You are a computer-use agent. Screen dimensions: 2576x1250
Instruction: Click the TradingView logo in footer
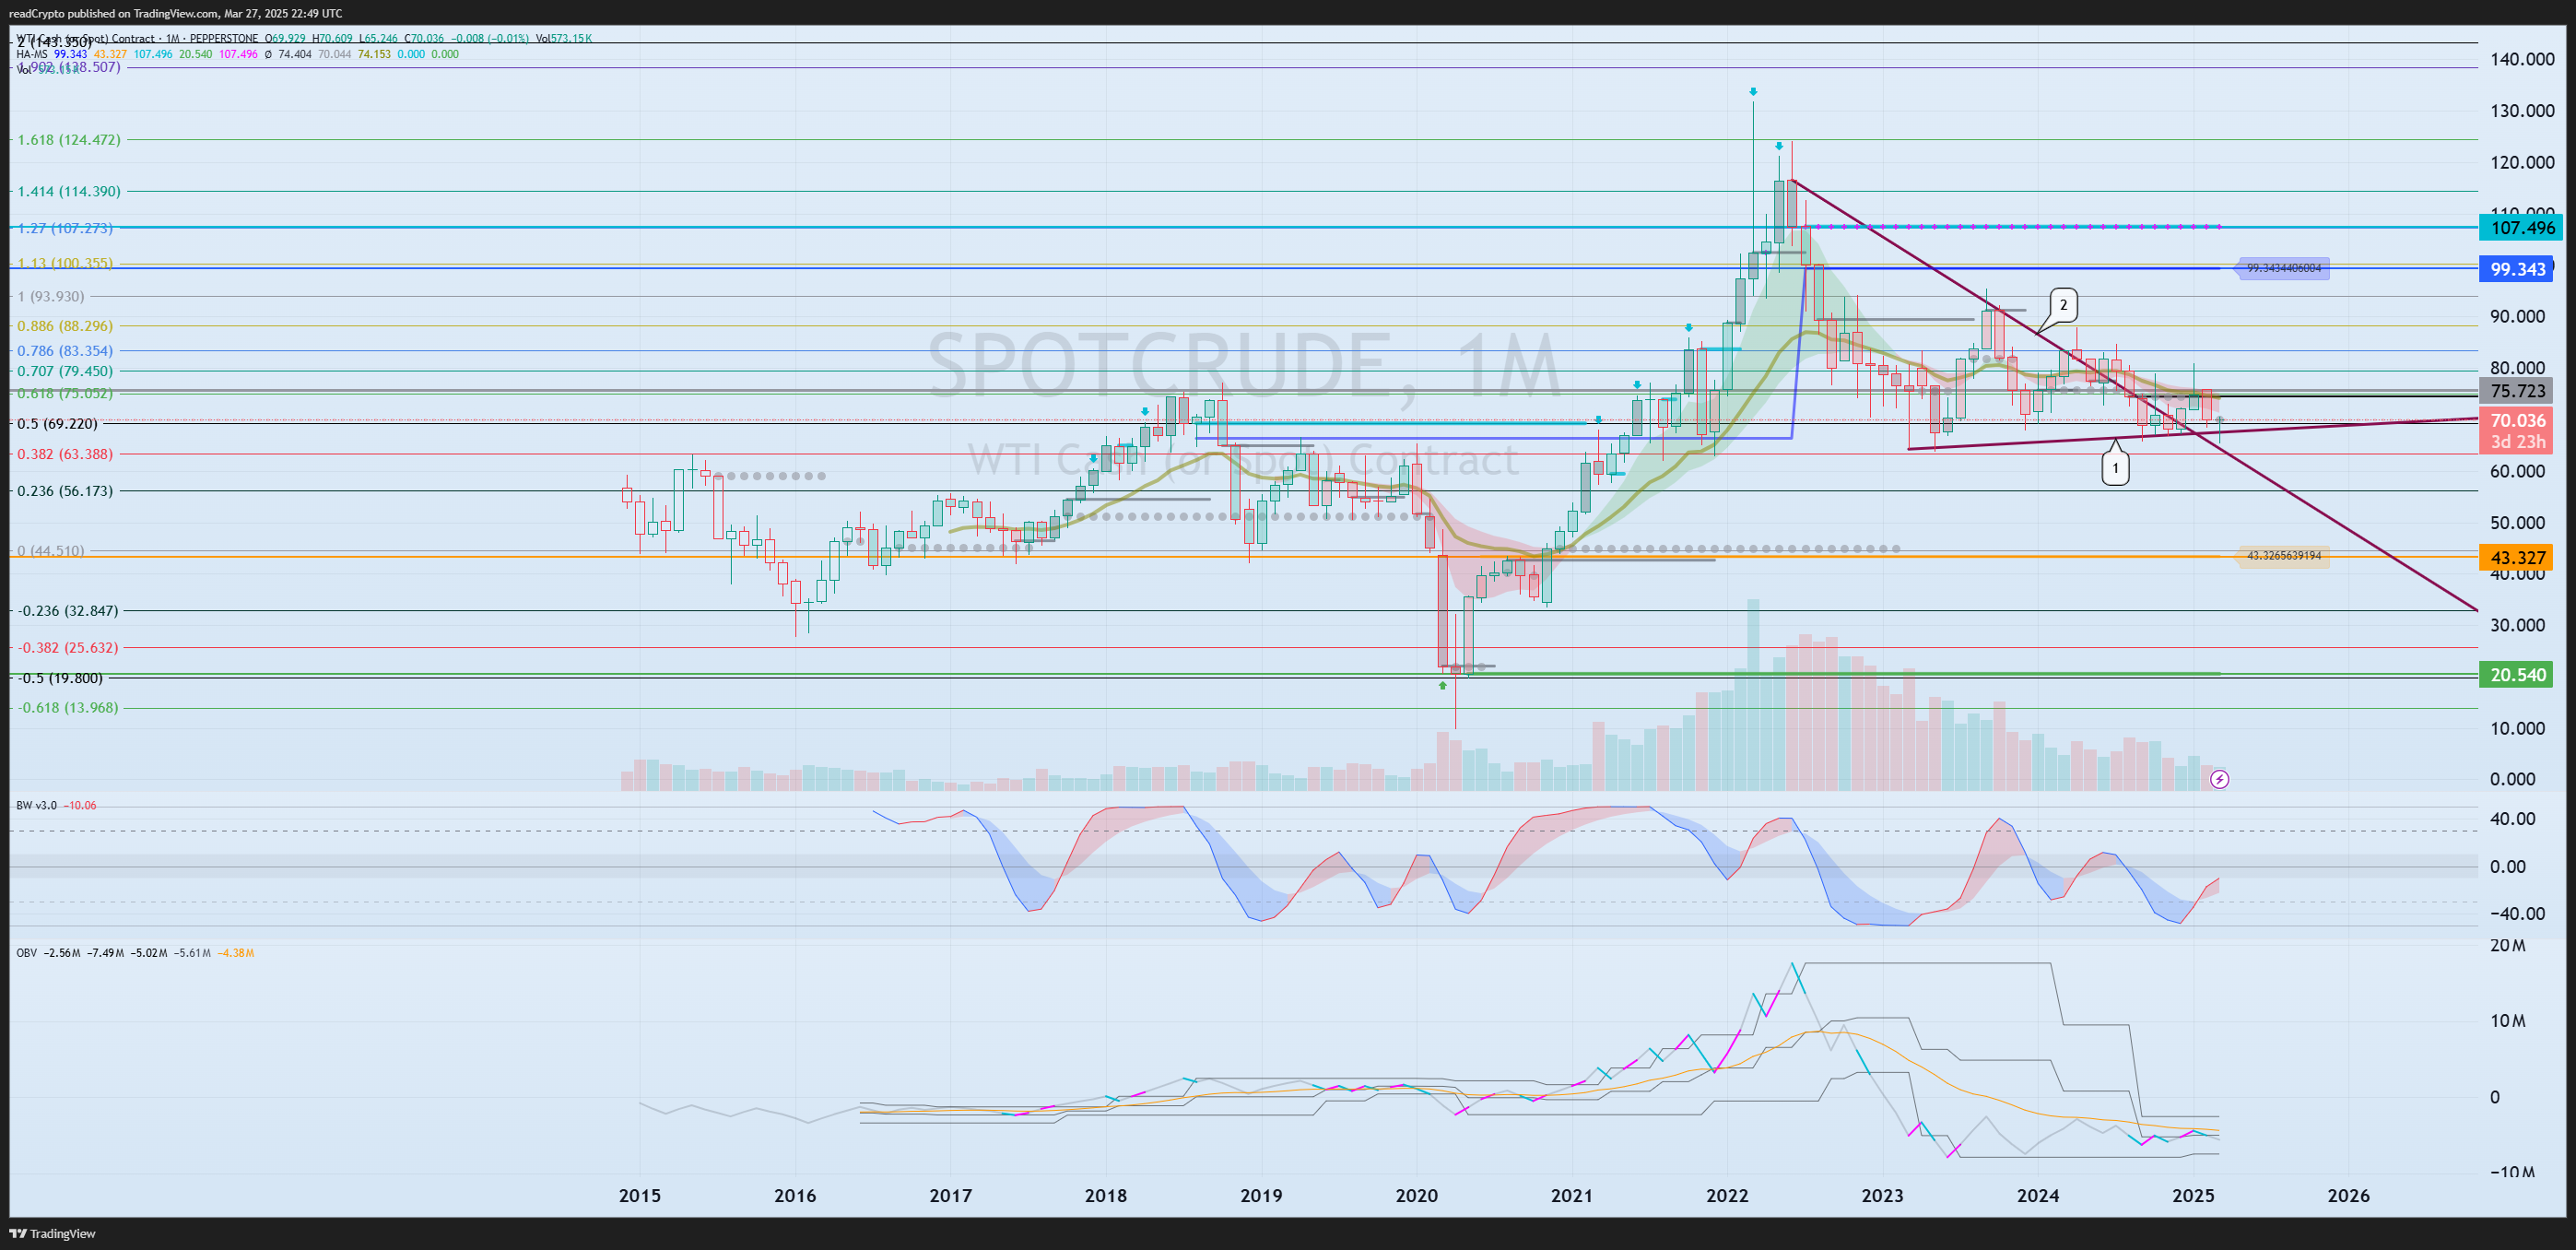(52, 1233)
